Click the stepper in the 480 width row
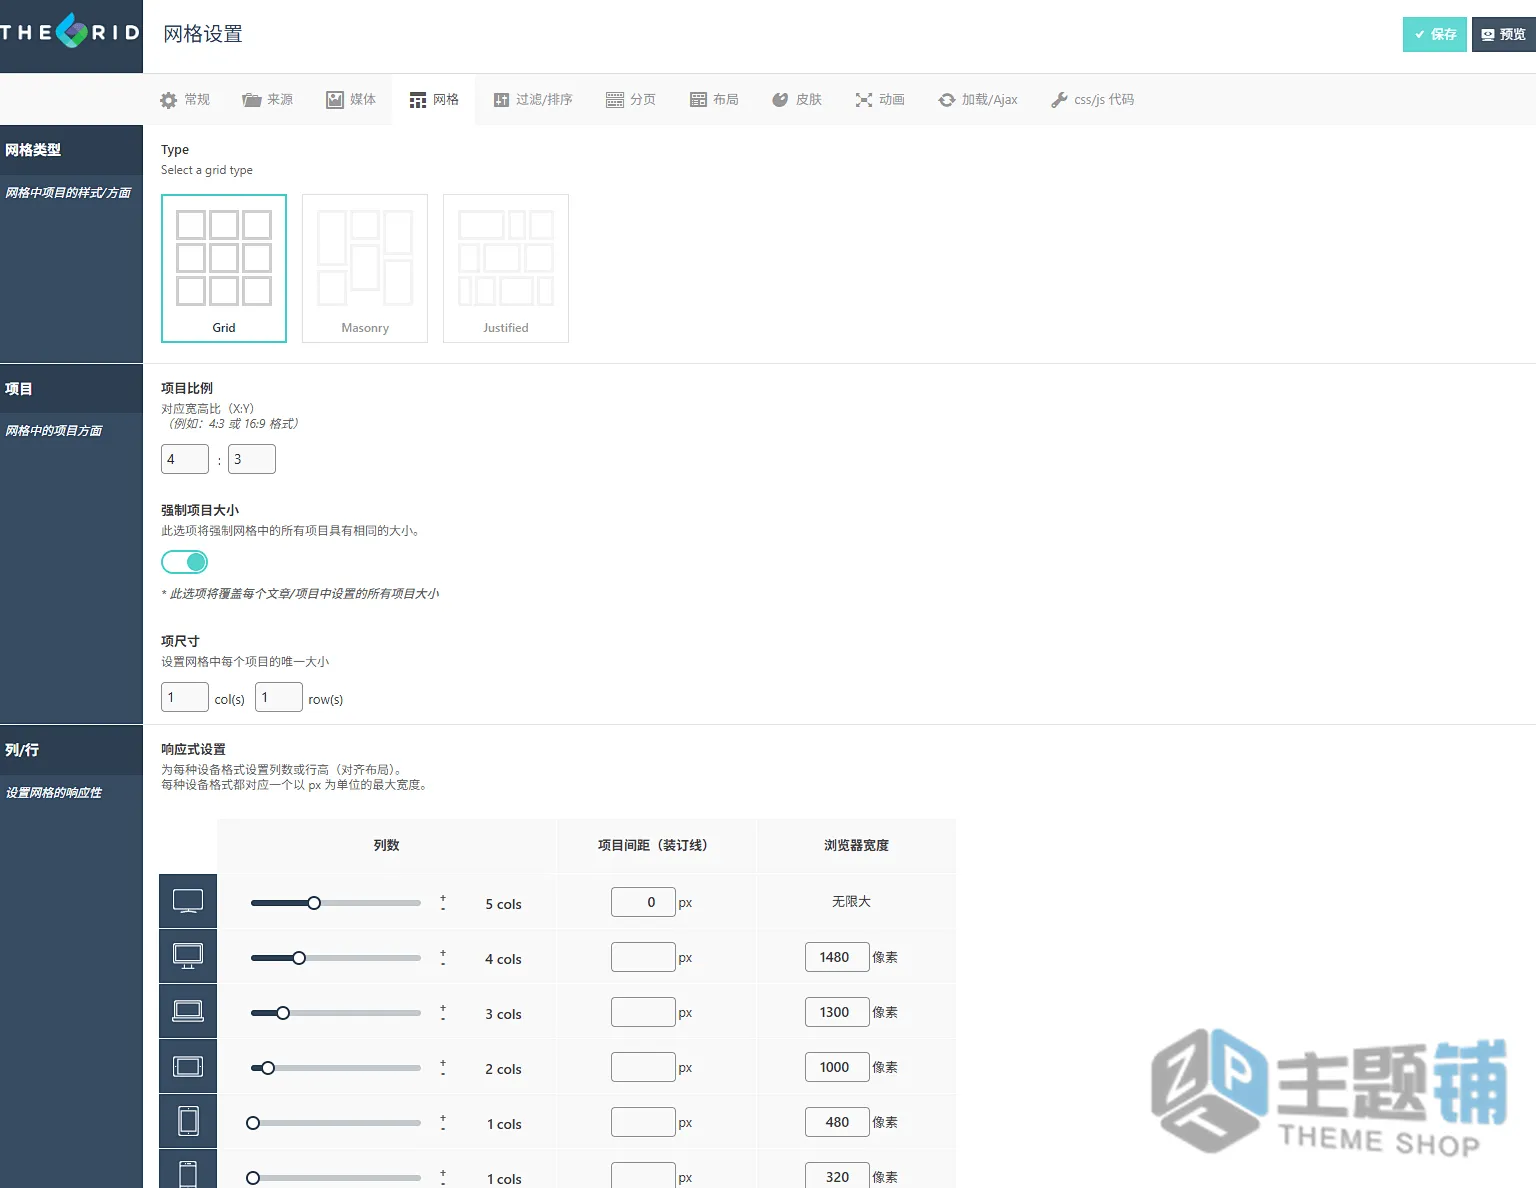Viewport: 1536px width, 1188px height. pos(443,1123)
